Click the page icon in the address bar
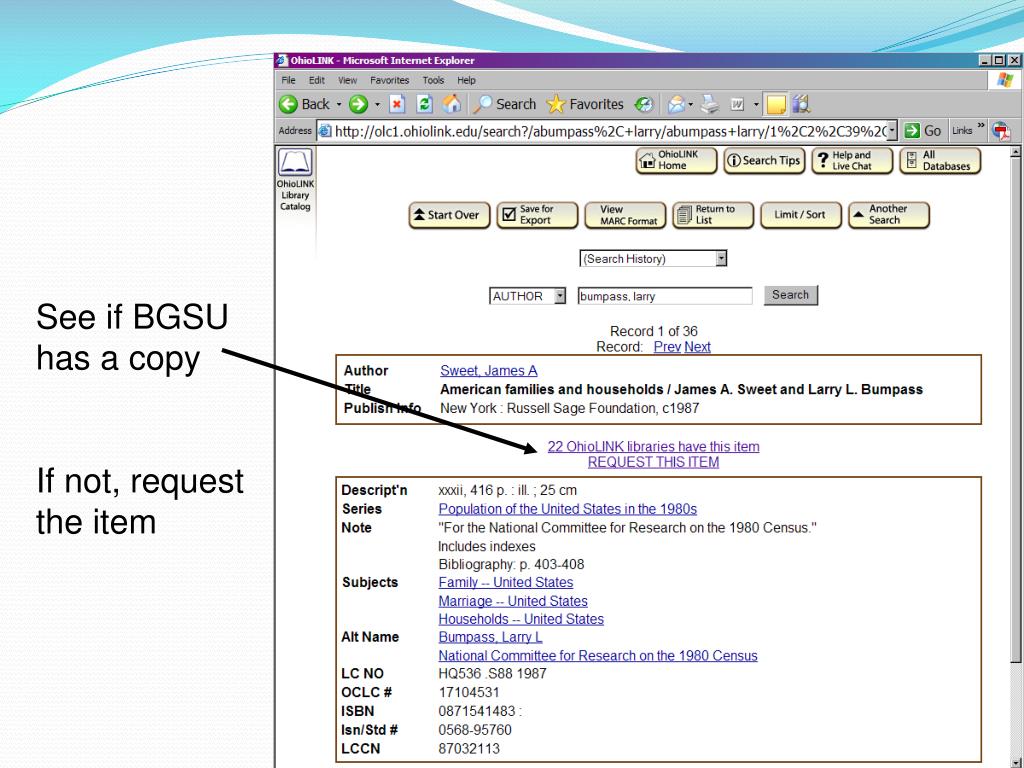 point(325,131)
